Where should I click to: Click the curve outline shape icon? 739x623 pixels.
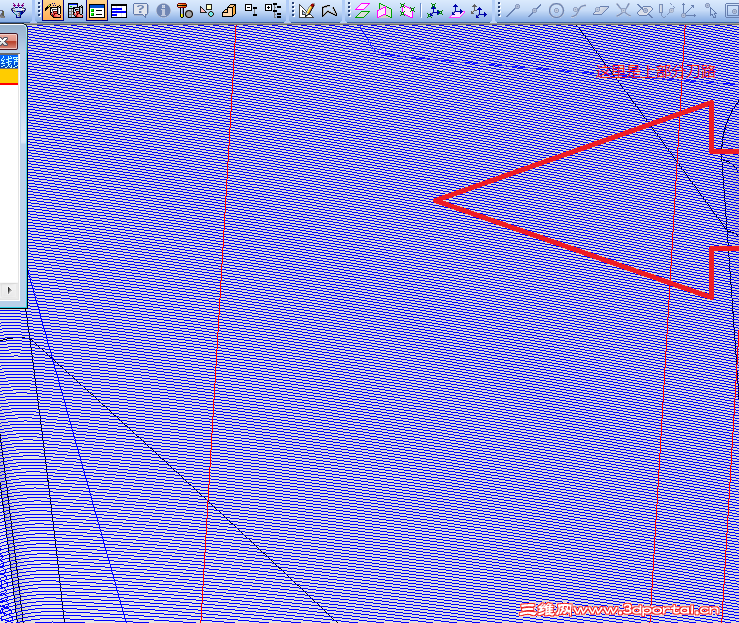(329, 10)
